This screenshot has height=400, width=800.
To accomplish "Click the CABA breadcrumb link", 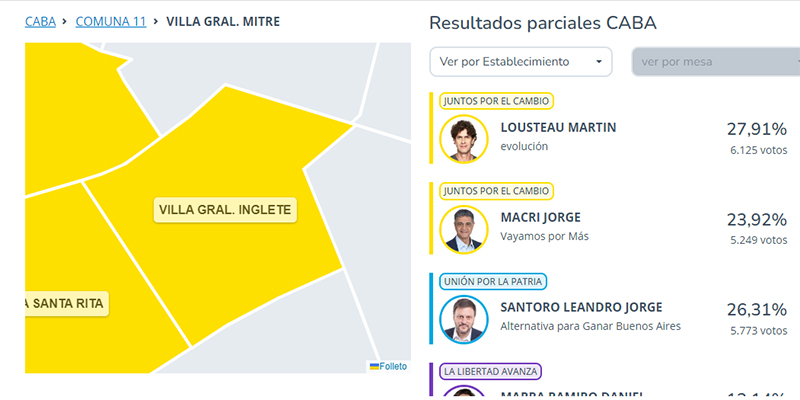I will [x=40, y=22].
